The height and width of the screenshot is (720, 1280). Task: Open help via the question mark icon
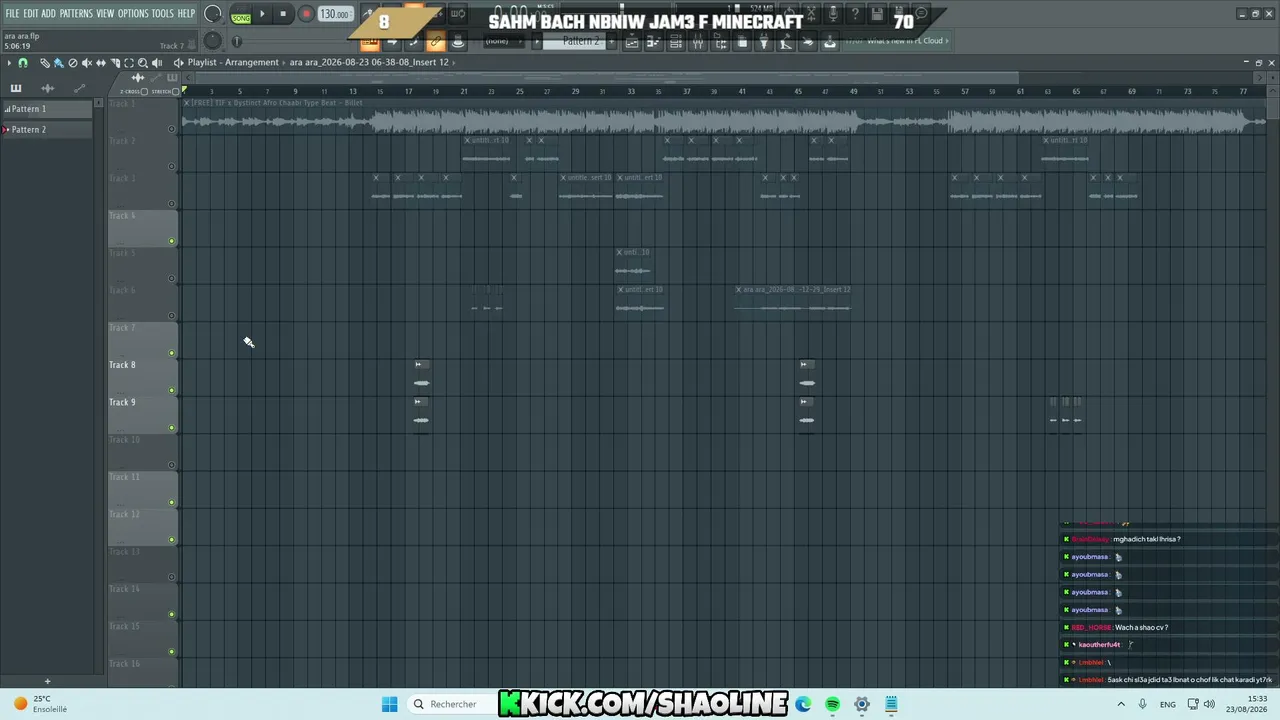pyautogui.click(x=855, y=13)
